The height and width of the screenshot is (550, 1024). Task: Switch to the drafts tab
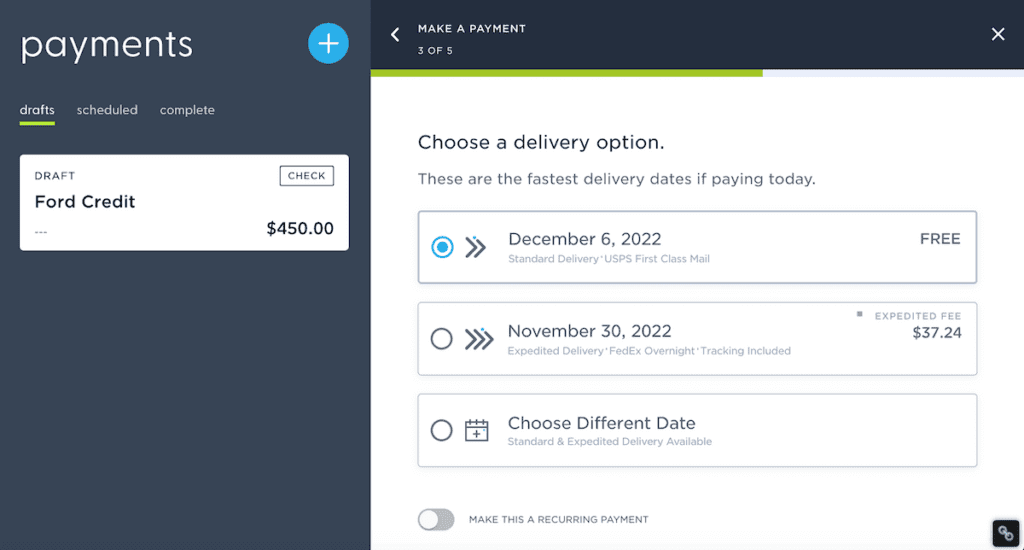pos(37,110)
